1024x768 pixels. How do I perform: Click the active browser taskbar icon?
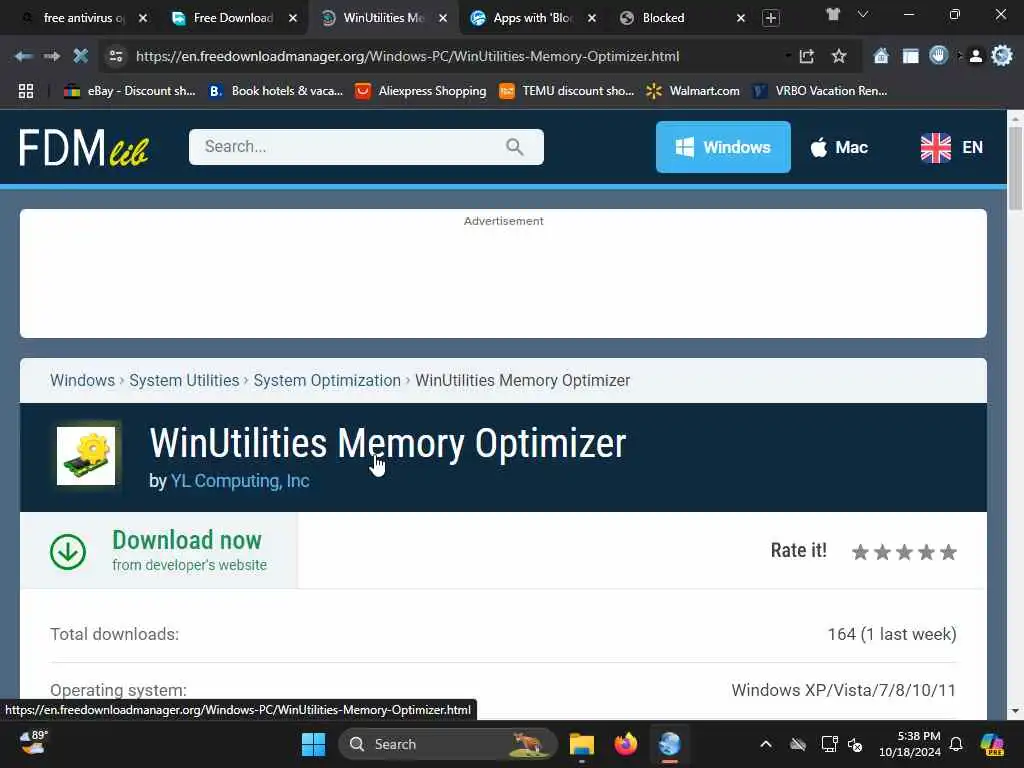(669, 744)
